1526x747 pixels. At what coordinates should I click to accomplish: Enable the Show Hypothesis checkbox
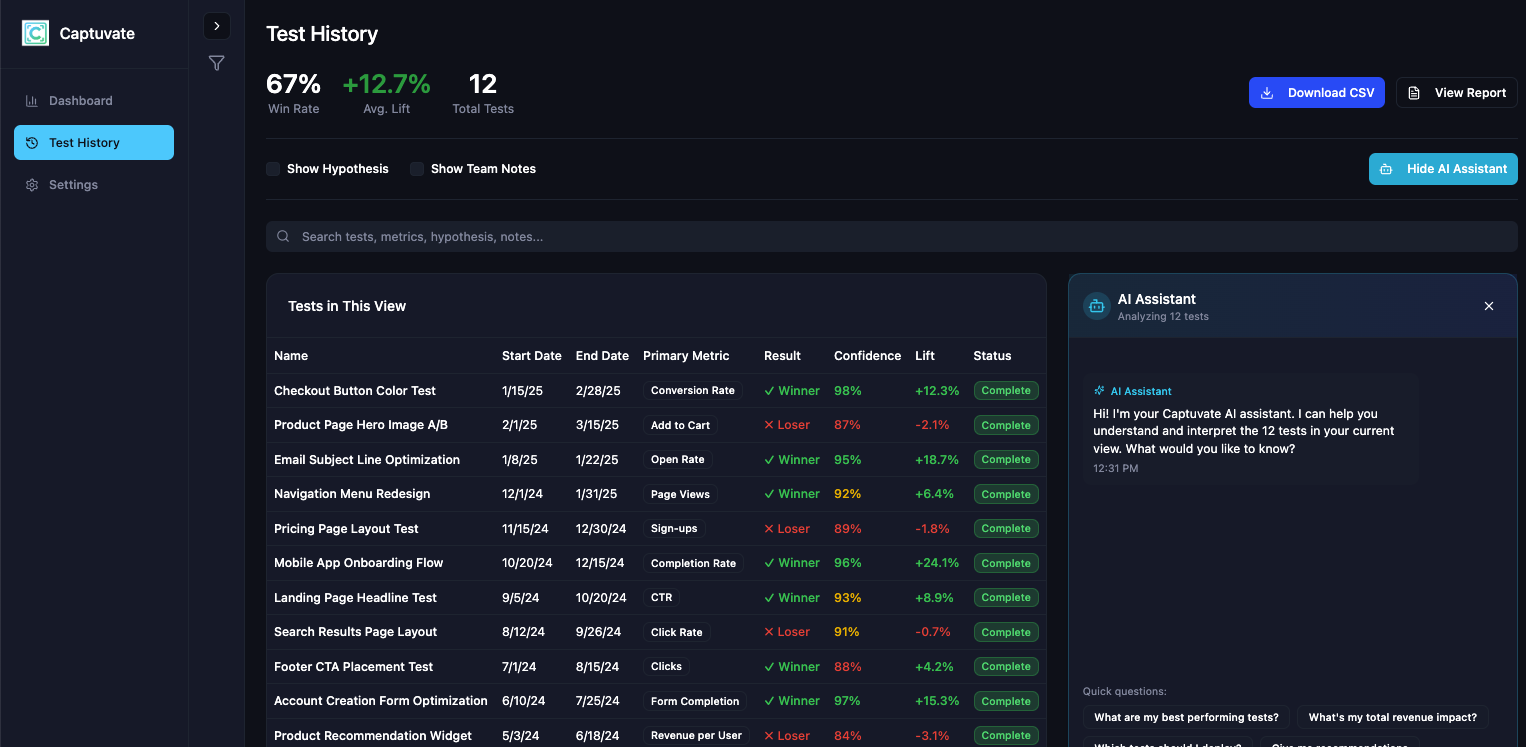click(273, 168)
